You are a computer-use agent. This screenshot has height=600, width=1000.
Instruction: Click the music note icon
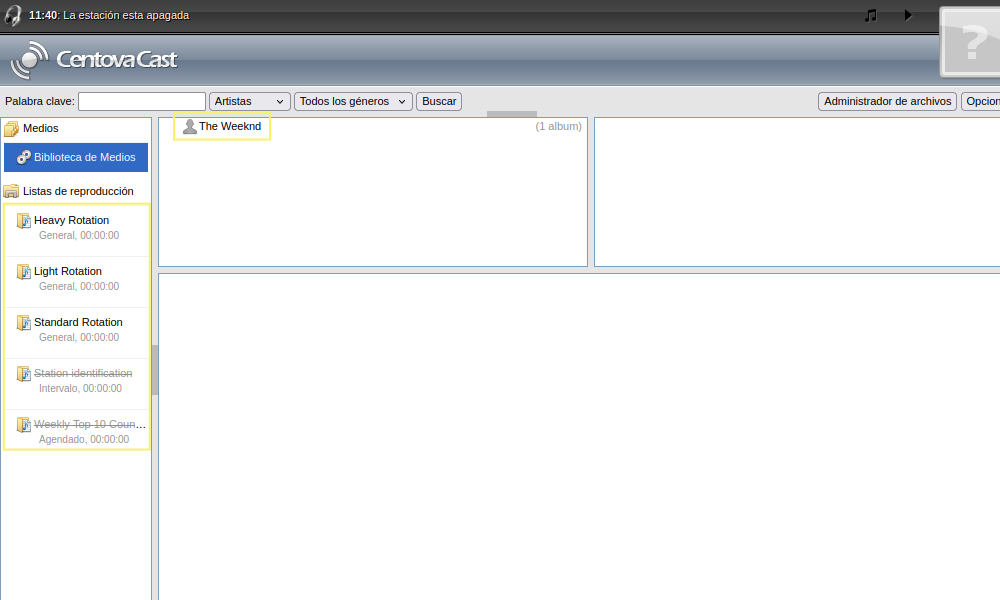pos(870,15)
